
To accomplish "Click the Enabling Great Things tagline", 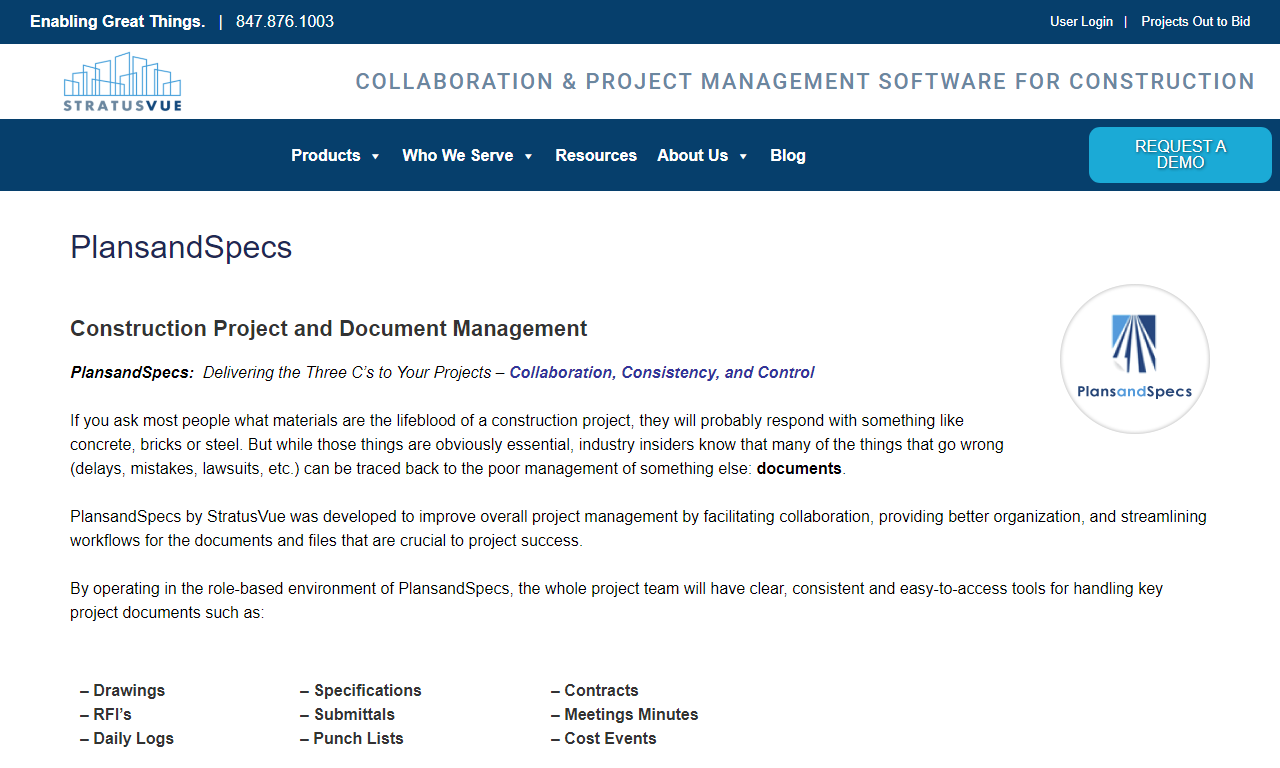I will point(117,21).
